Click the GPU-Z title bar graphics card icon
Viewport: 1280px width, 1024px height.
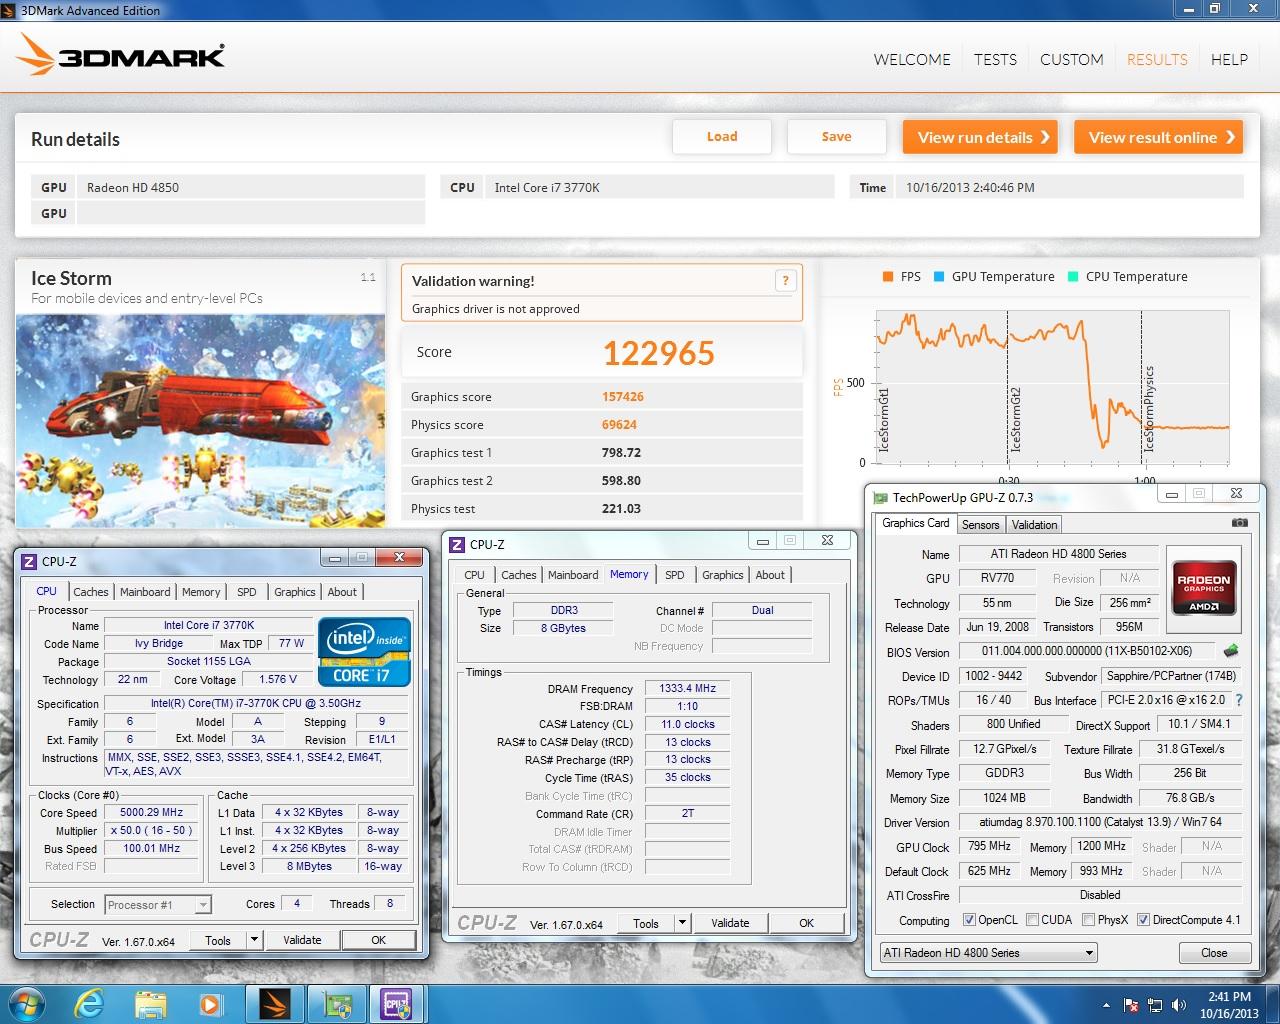(880, 497)
